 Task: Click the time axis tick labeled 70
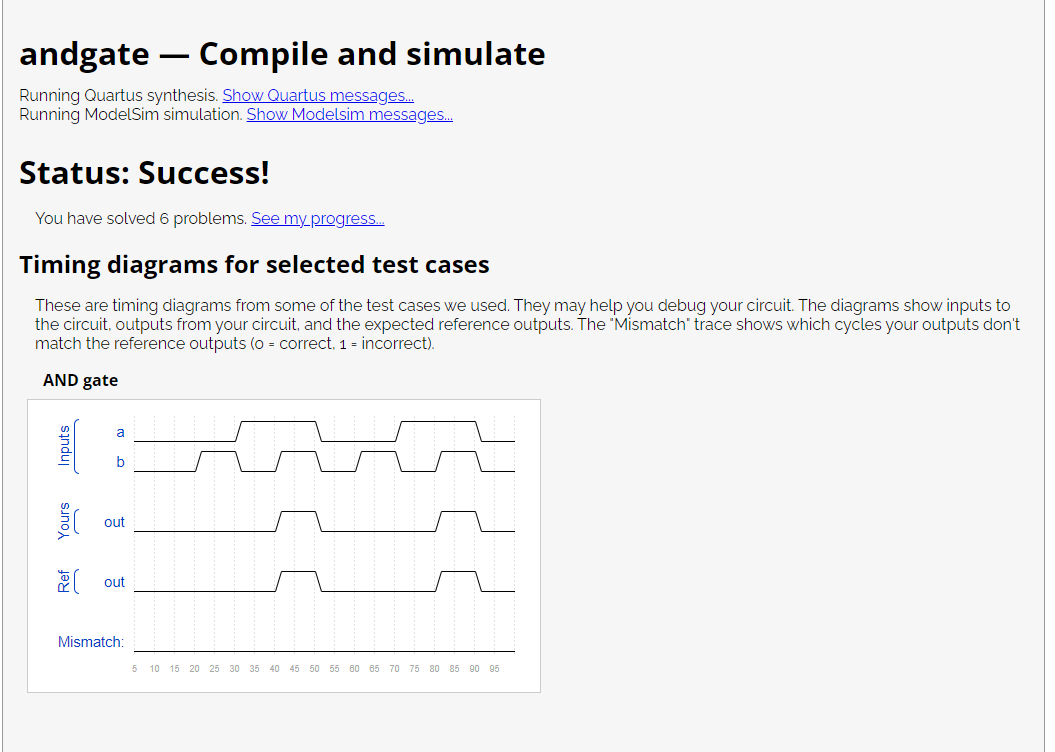tap(394, 669)
